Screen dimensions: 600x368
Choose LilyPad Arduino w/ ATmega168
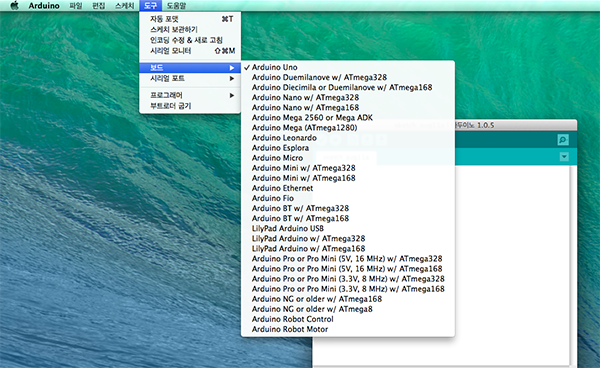tap(348, 249)
